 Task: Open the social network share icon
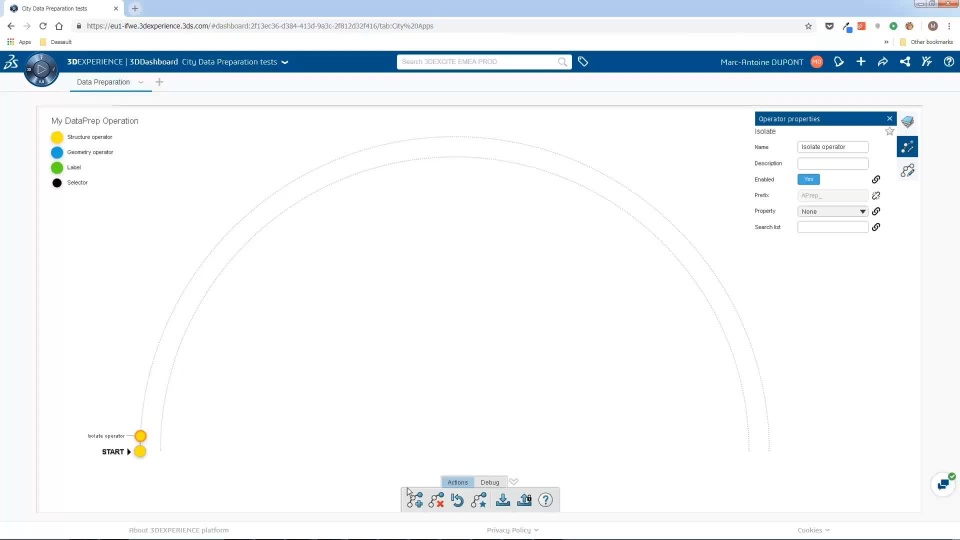point(905,62)
